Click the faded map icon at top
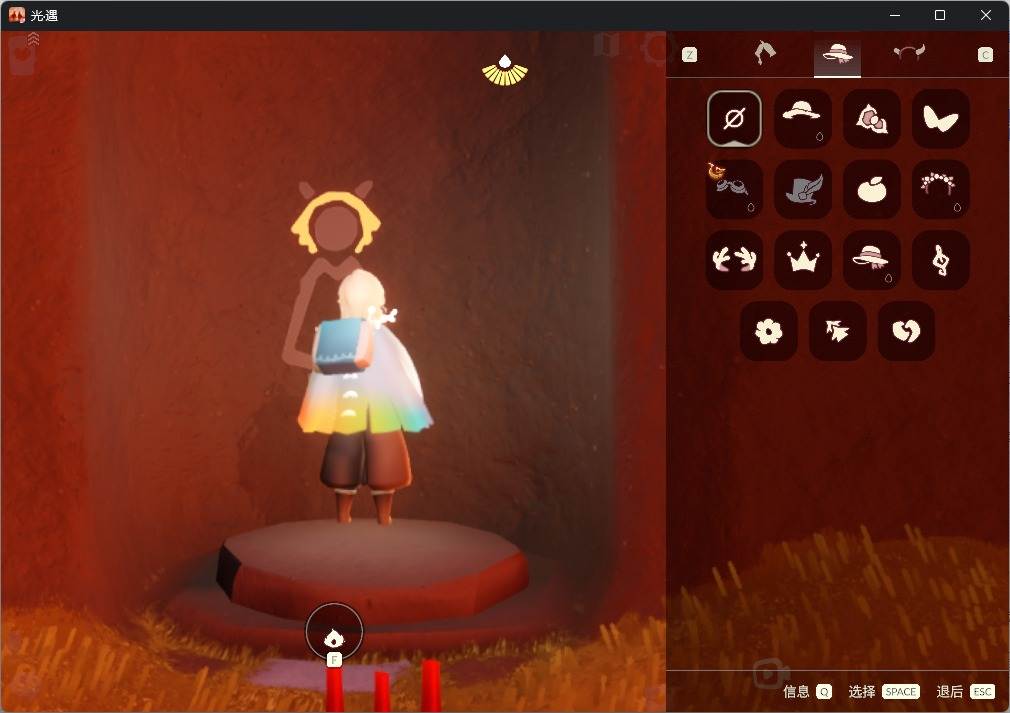Viewport: 1010px width, 713px height. click(x=606, y=44)
